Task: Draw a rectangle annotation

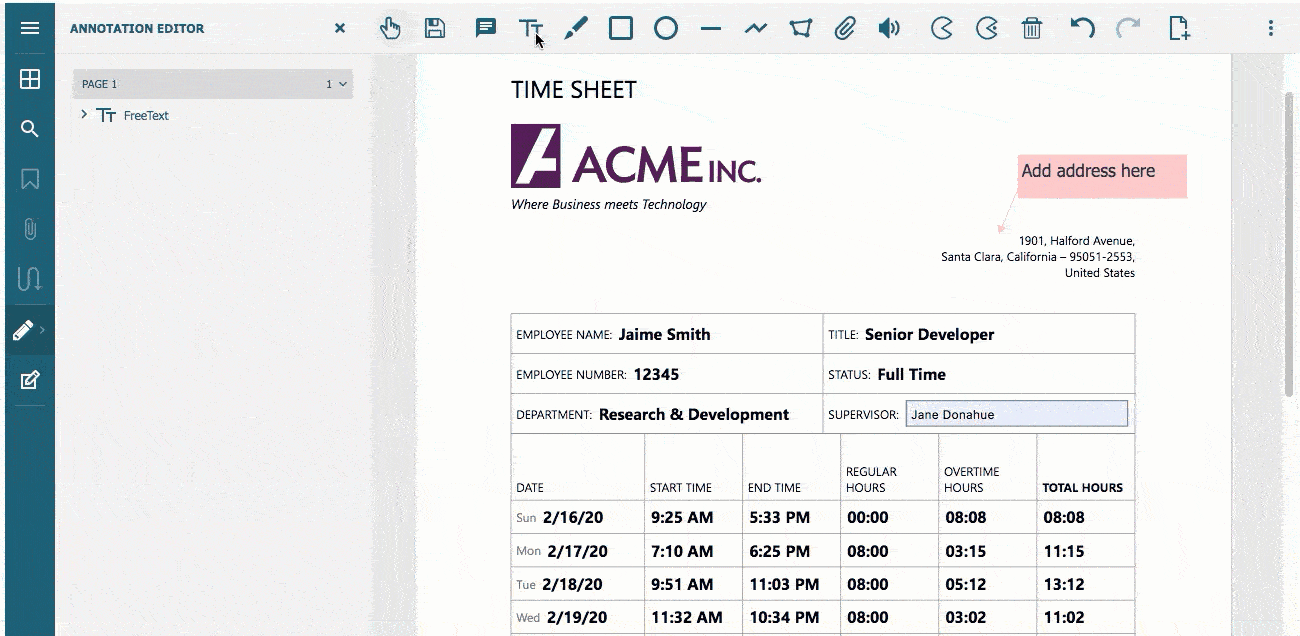Action: (x=620, y=28)
